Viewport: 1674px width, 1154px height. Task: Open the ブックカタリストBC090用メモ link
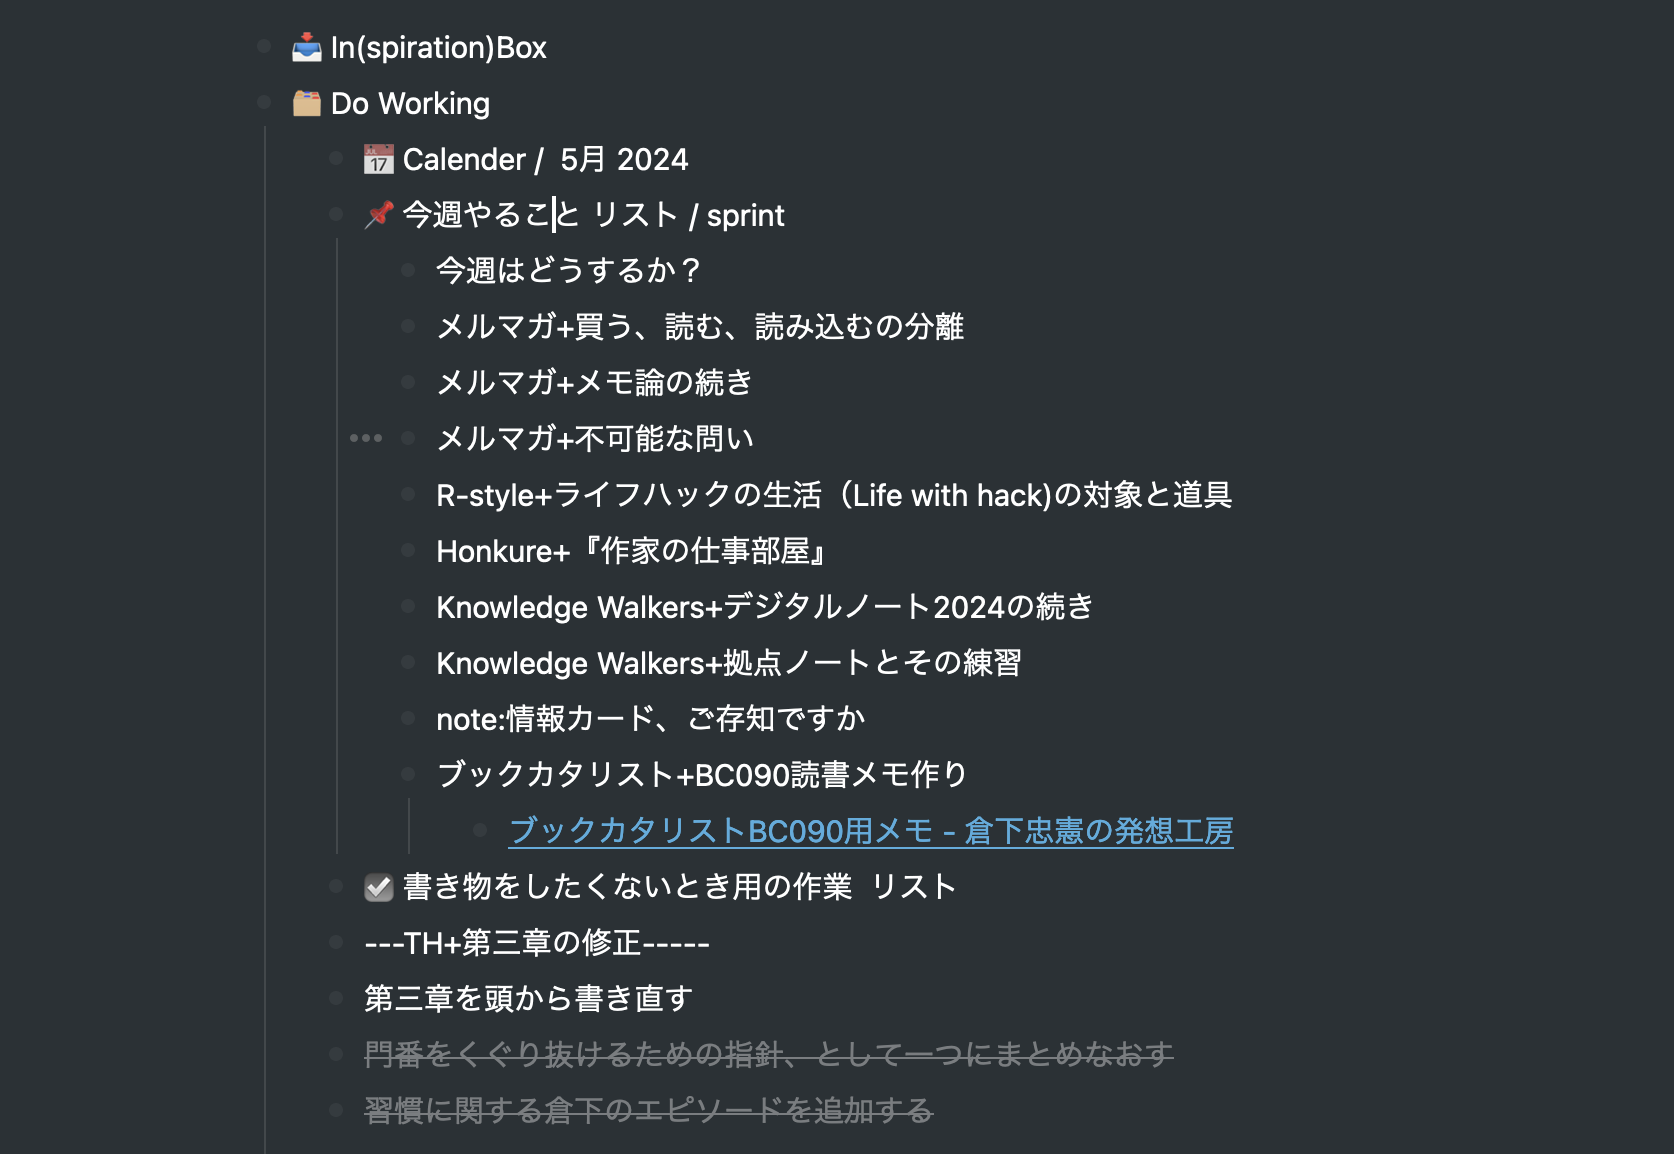coord(870,831)
